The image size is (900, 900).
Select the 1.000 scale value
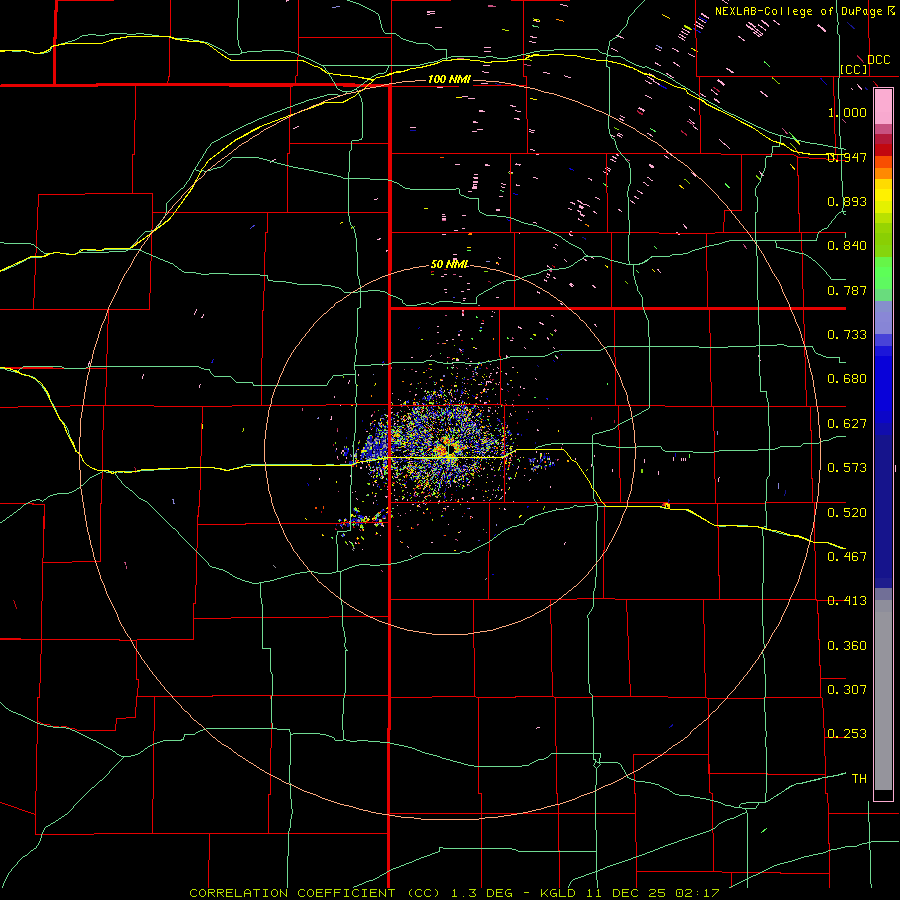tap(847, 112)
